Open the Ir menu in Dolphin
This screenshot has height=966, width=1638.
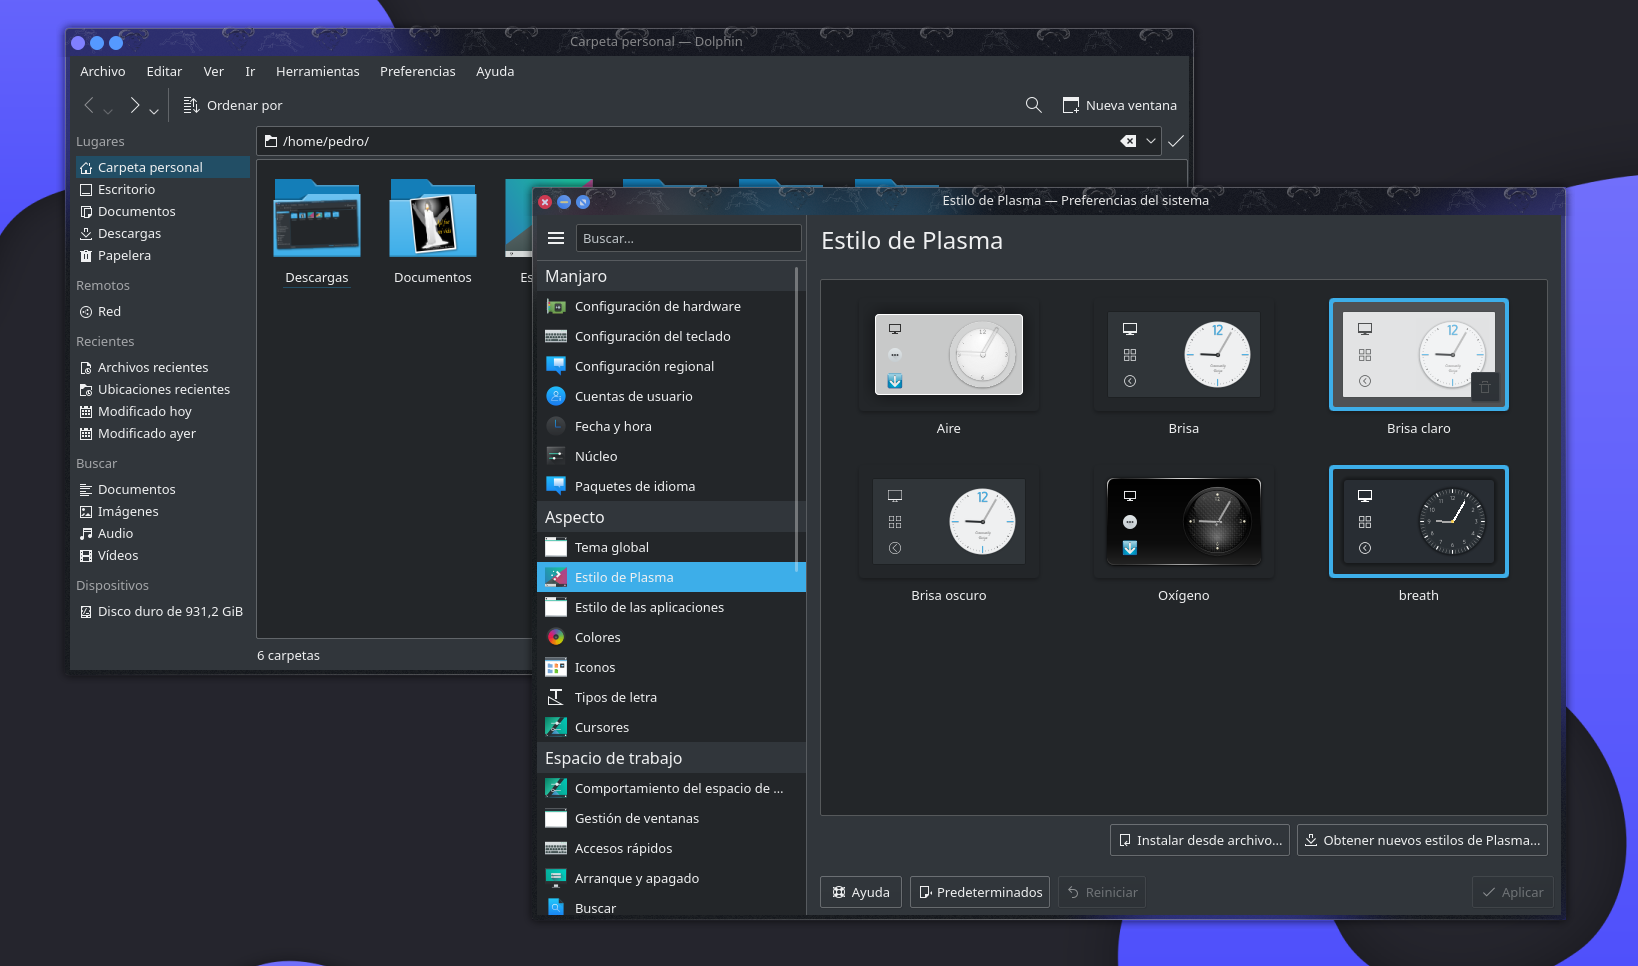pos(250,71)
